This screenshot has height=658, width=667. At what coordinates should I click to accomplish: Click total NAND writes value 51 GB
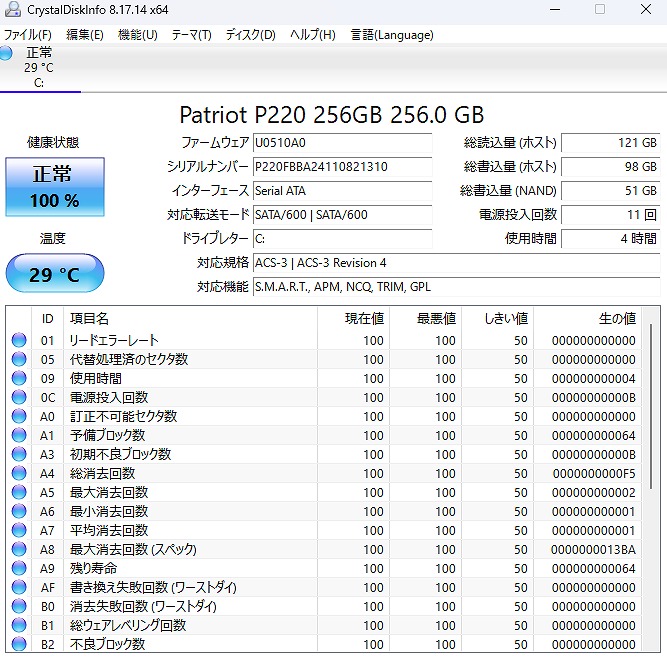click(611, 191)
